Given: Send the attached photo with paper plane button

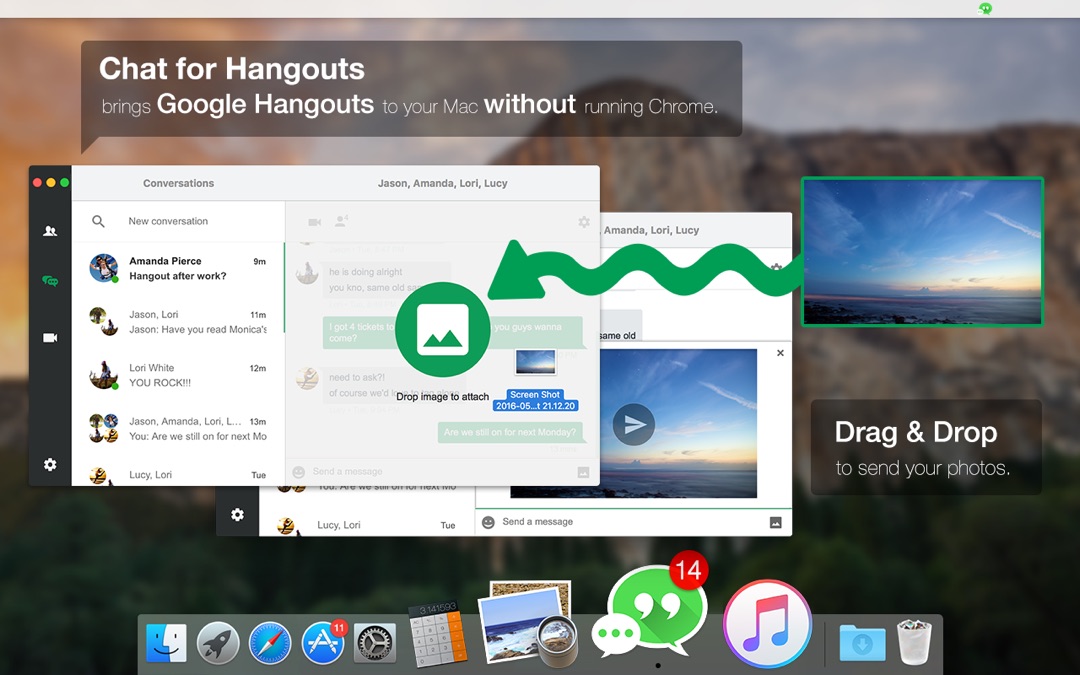Looking at the screenshot, I should click(x=634, y=424).
